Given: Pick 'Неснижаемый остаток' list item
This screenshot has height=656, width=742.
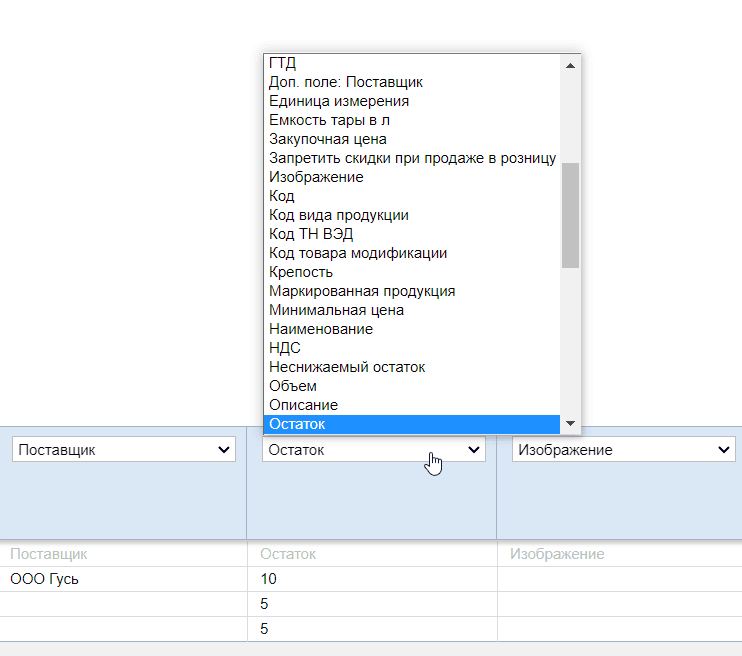Looking at the screenshot, I should click(x=347, y=367).
